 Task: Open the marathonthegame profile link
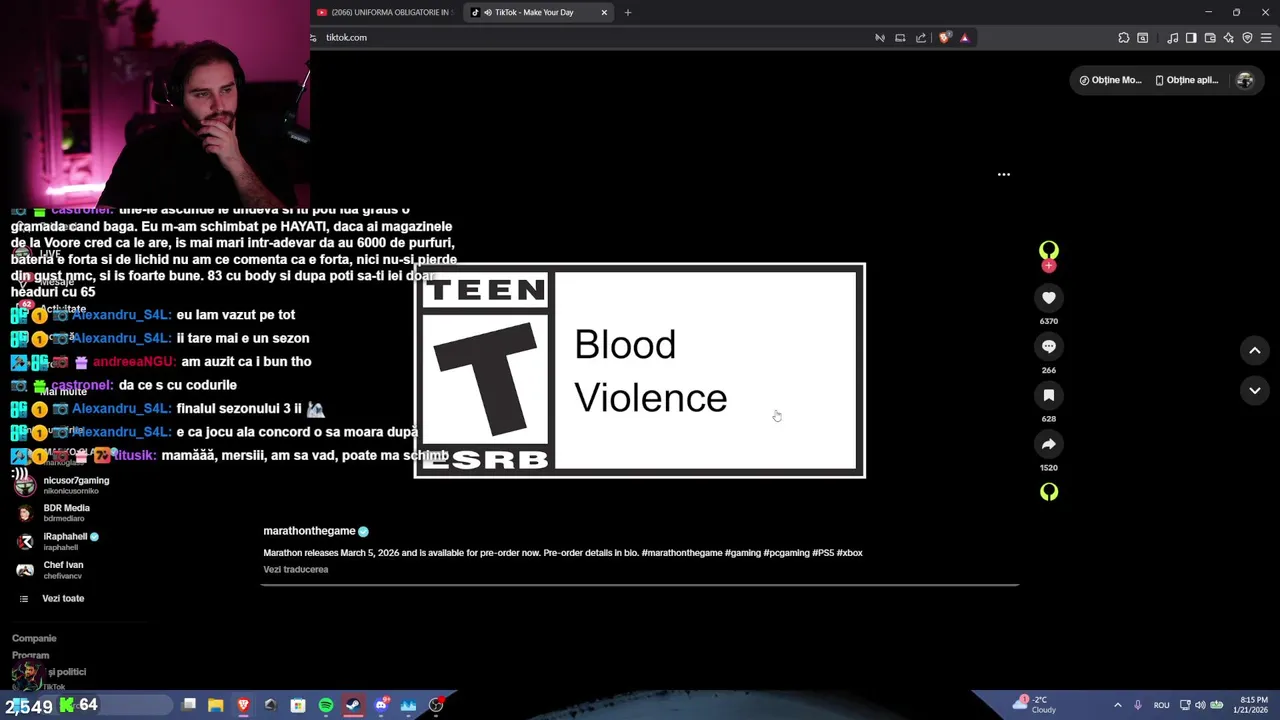pyautogui.click(x=309, y=531)
